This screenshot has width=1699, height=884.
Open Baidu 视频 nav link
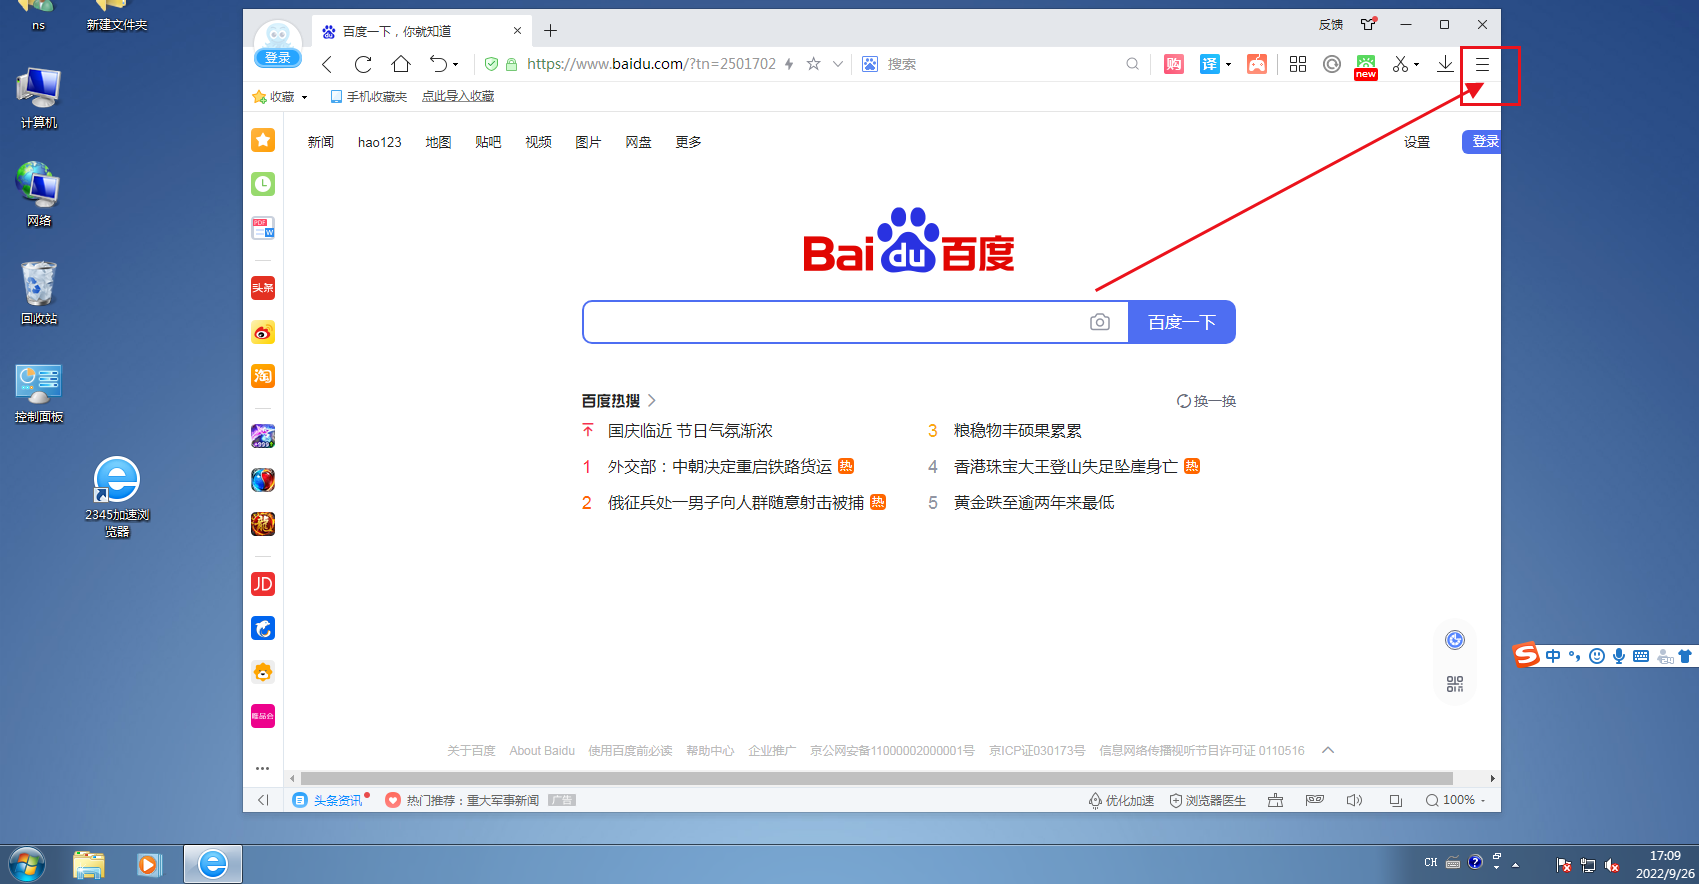tap(539, 142)
